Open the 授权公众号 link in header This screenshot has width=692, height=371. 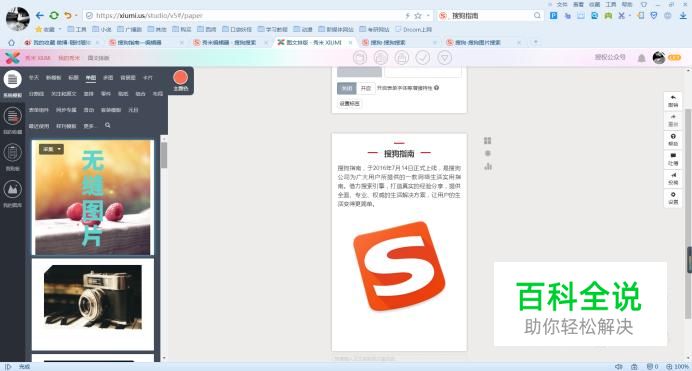click(610, 57)
